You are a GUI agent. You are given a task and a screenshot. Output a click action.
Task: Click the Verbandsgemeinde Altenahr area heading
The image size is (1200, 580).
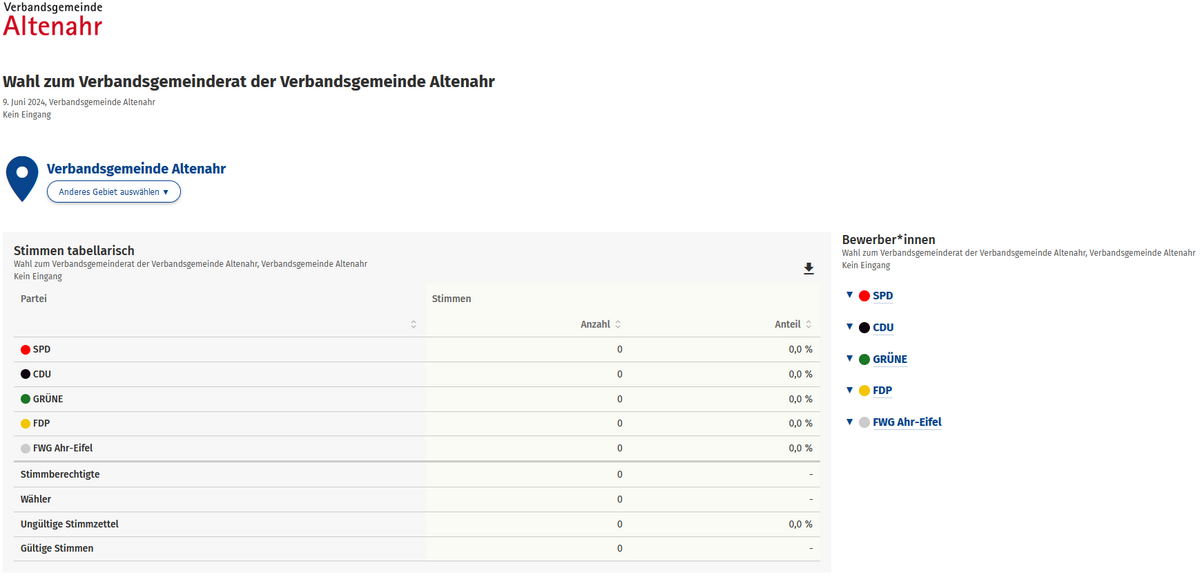tap(136, 169)
